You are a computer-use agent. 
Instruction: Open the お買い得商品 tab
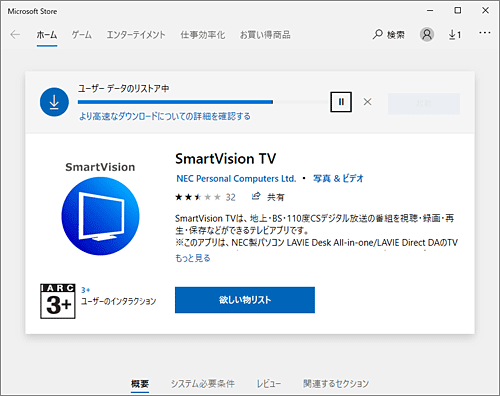265,35
